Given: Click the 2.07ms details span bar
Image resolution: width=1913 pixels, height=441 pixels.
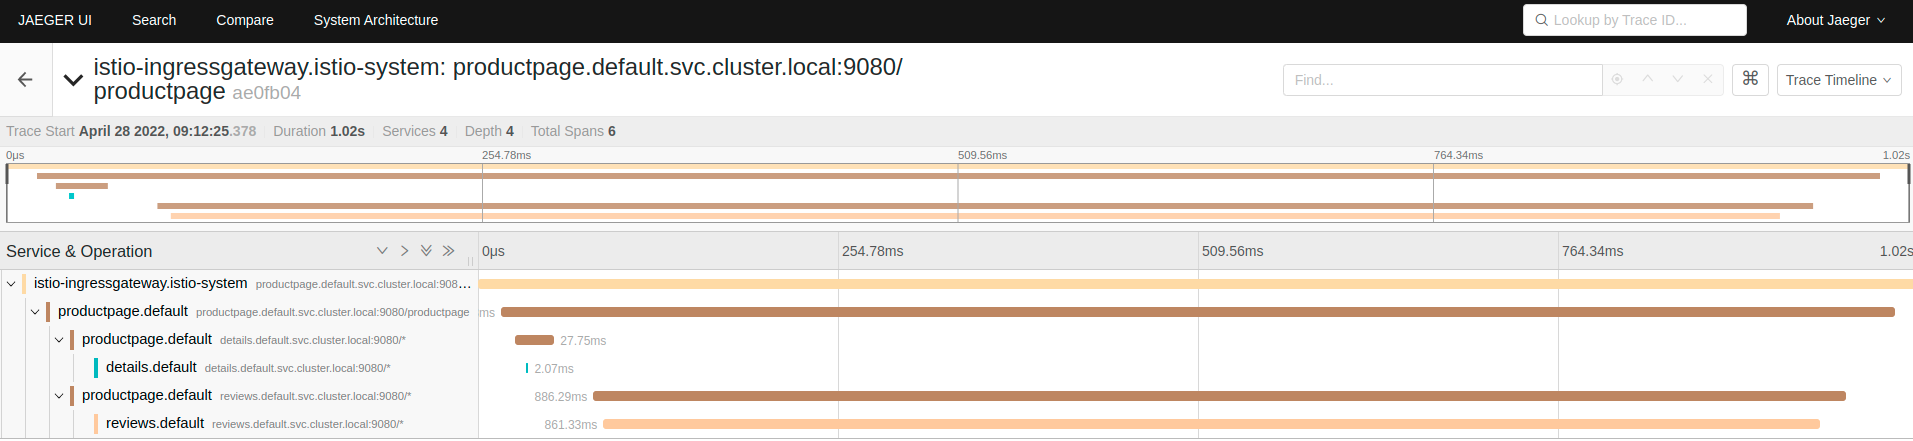Looking at the screenshot, I should tap(527, 368).
